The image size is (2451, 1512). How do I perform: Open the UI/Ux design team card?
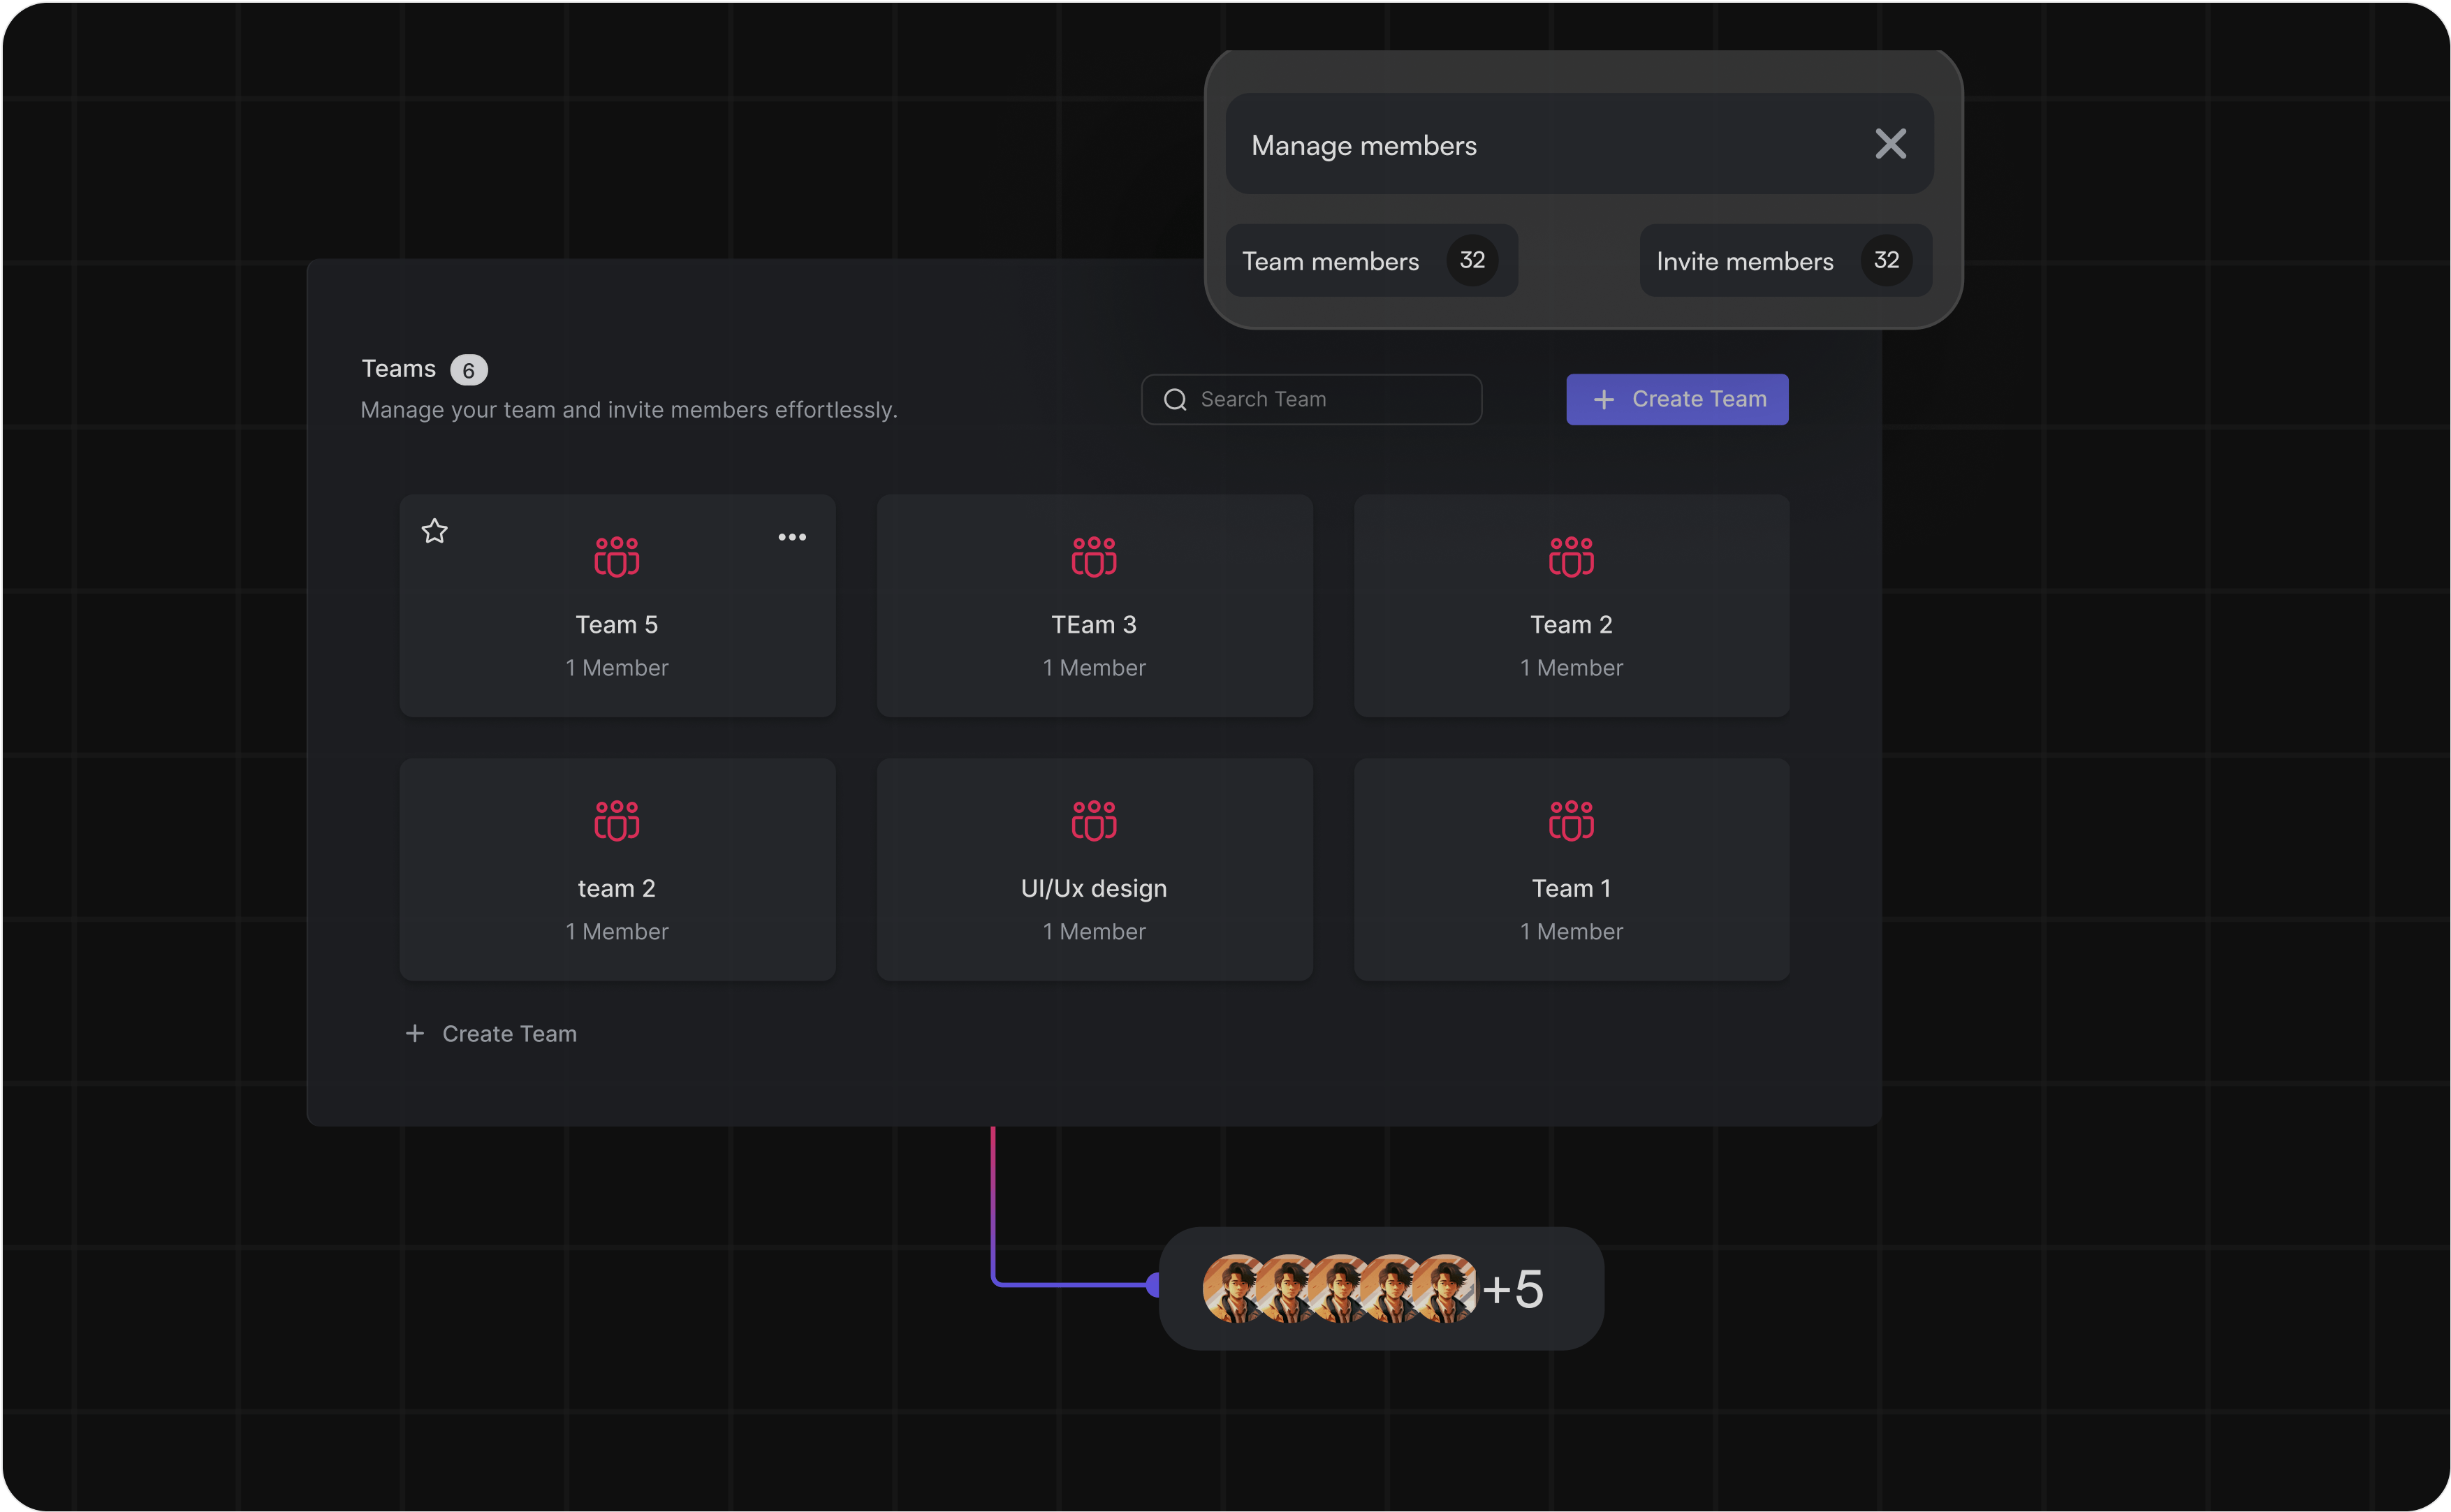coord(1094,890)
